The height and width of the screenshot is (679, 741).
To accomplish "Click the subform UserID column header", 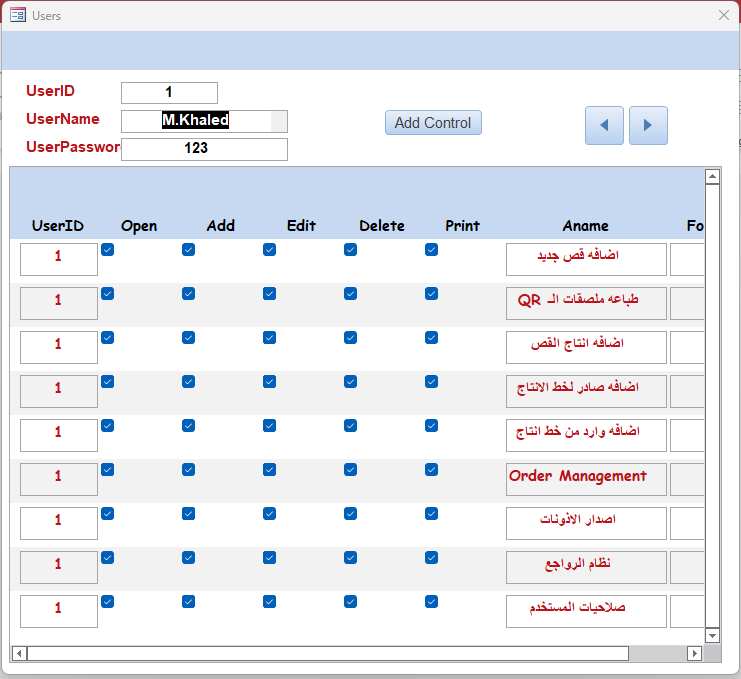I will 58,226.
